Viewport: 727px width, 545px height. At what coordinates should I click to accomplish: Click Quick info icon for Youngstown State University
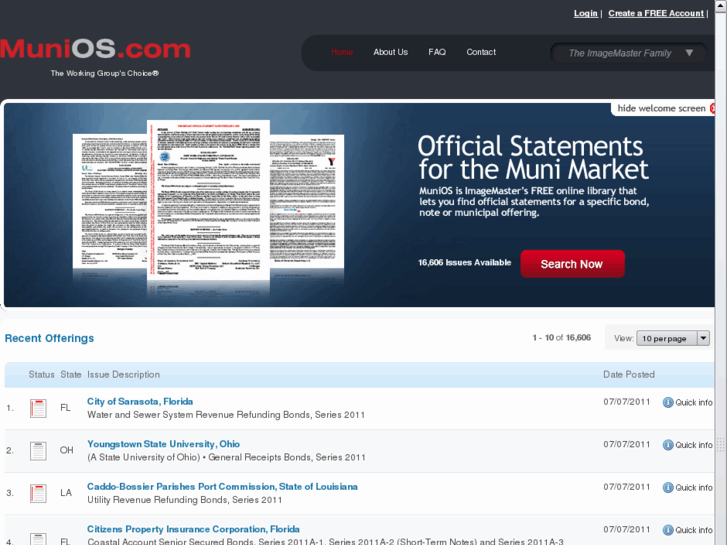point(668,445)
